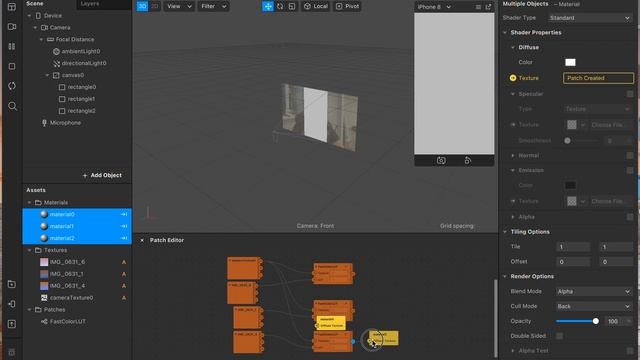640x360 pixels.
Task: Switch viewport to 3D mode
Action: click(x=142, y=6)
